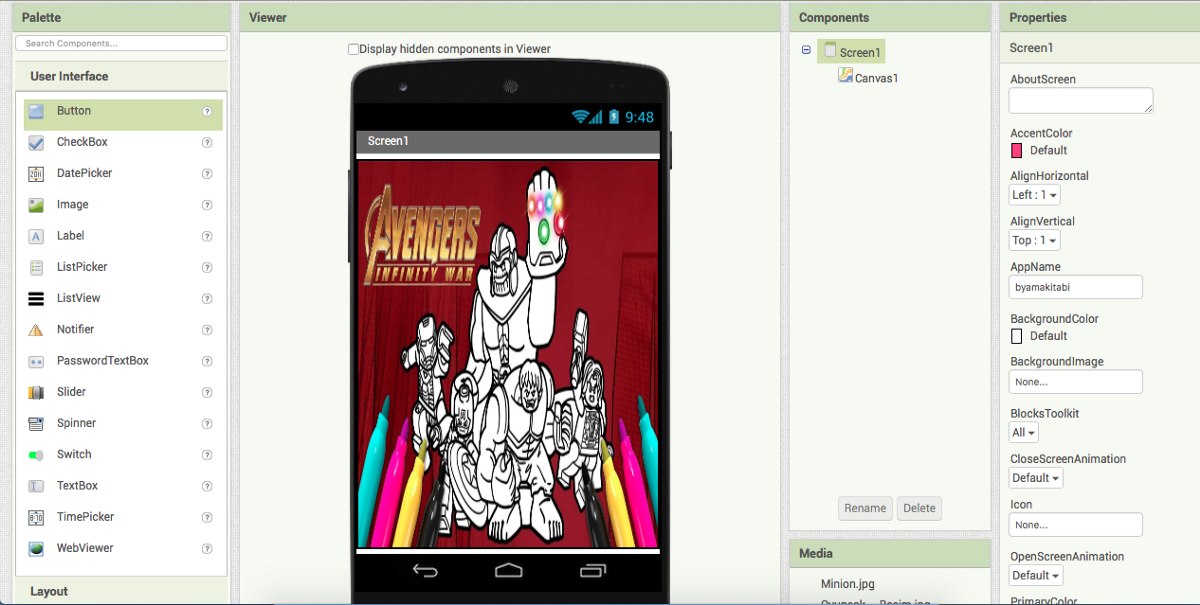The image size is (1200, 605).
Task: Select the Image component icon
Action: (x=36, y=205)
